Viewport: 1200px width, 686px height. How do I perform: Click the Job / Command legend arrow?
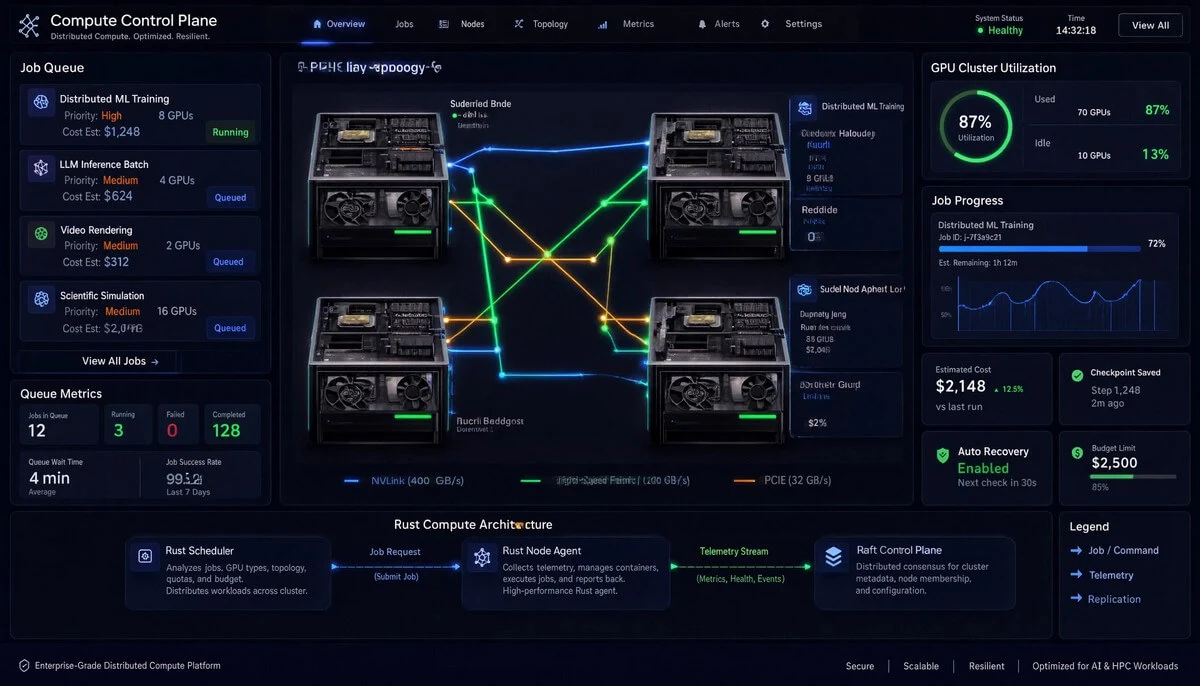tap(1076, 550)
